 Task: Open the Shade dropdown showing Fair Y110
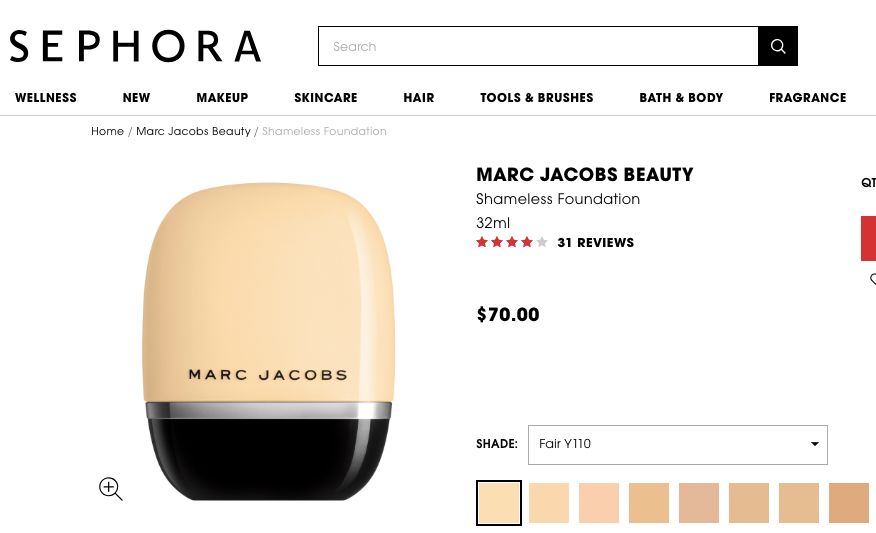678,445
